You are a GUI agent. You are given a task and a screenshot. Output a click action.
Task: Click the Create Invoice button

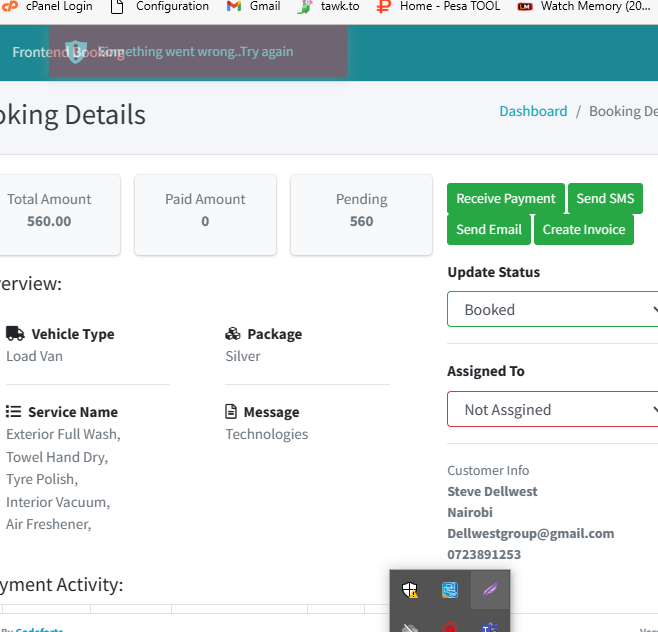coord(584,230)
